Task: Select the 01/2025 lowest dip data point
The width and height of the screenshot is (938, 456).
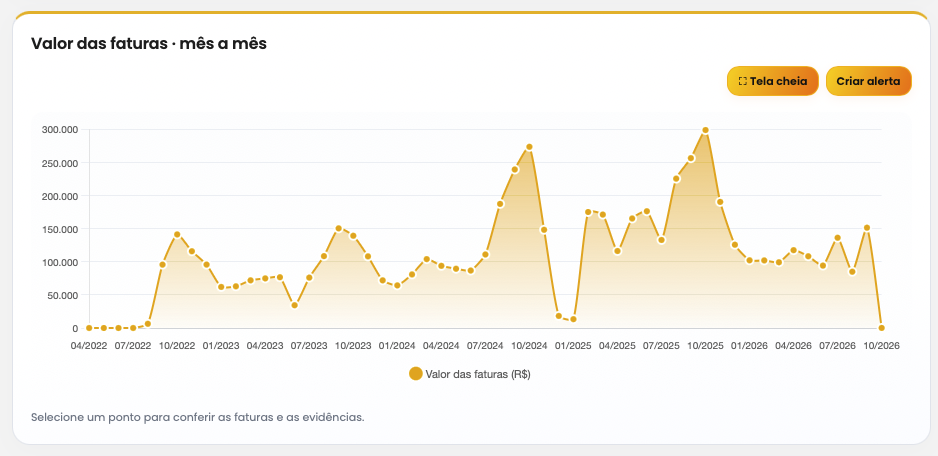Action: [x=573, y=319]
